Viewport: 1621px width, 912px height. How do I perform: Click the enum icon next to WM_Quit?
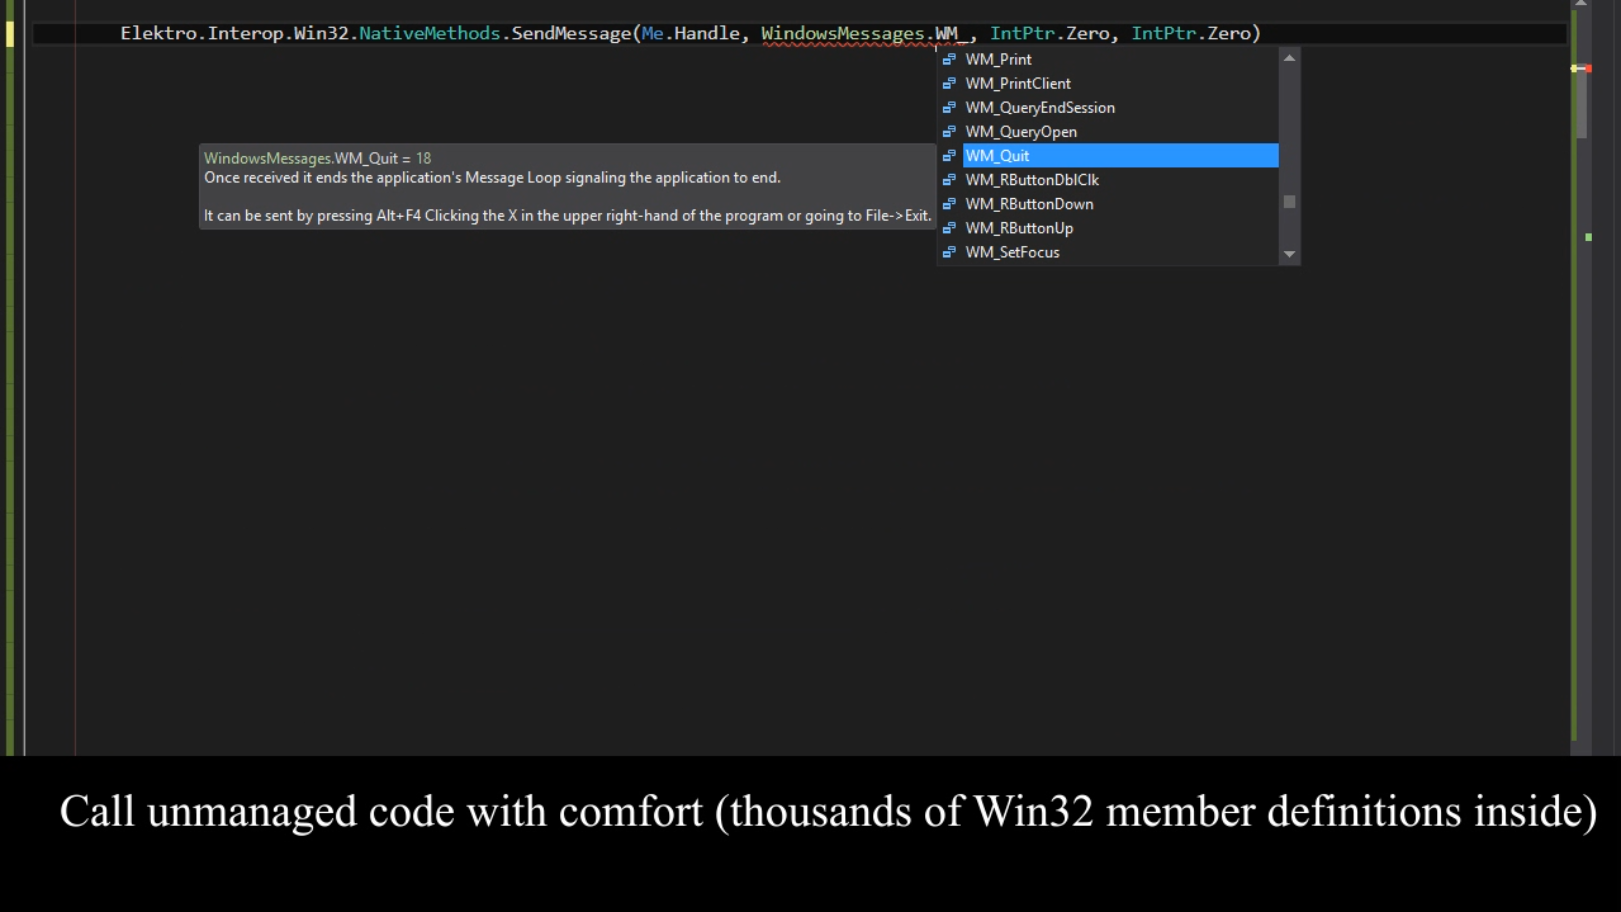pos(948,156)
